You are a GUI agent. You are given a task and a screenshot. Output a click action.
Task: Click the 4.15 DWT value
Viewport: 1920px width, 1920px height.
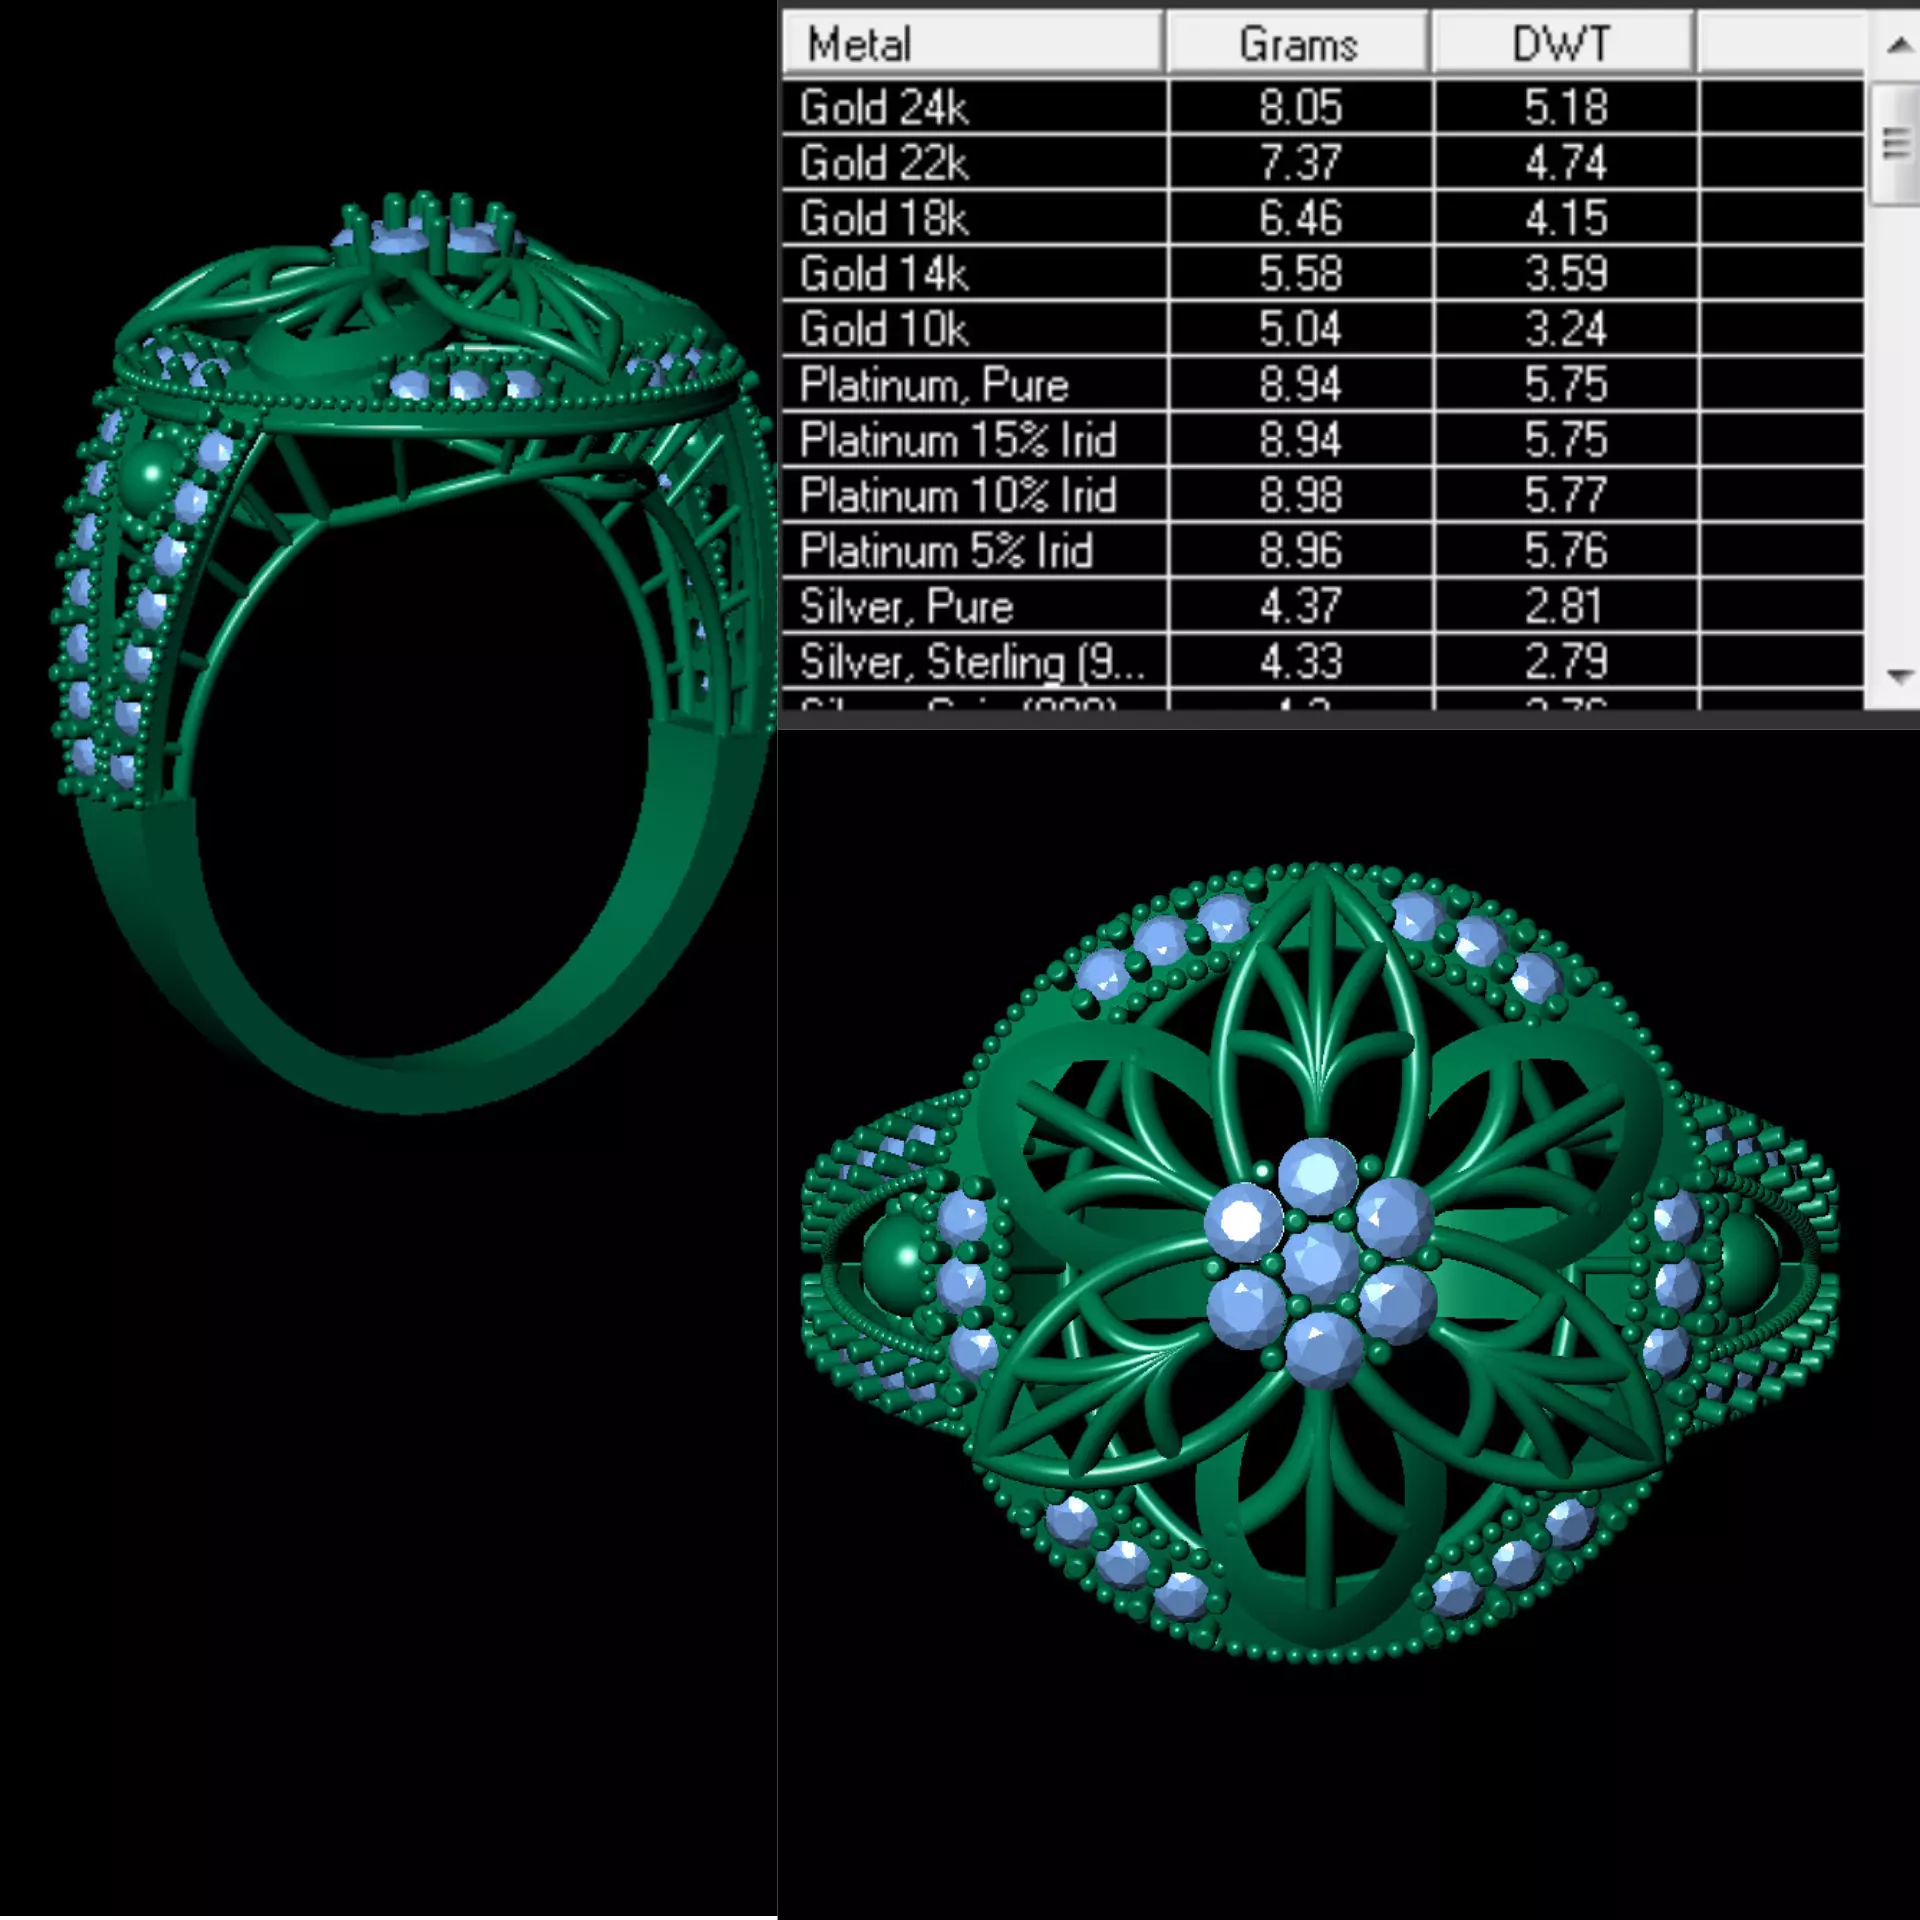(1566, 218)
